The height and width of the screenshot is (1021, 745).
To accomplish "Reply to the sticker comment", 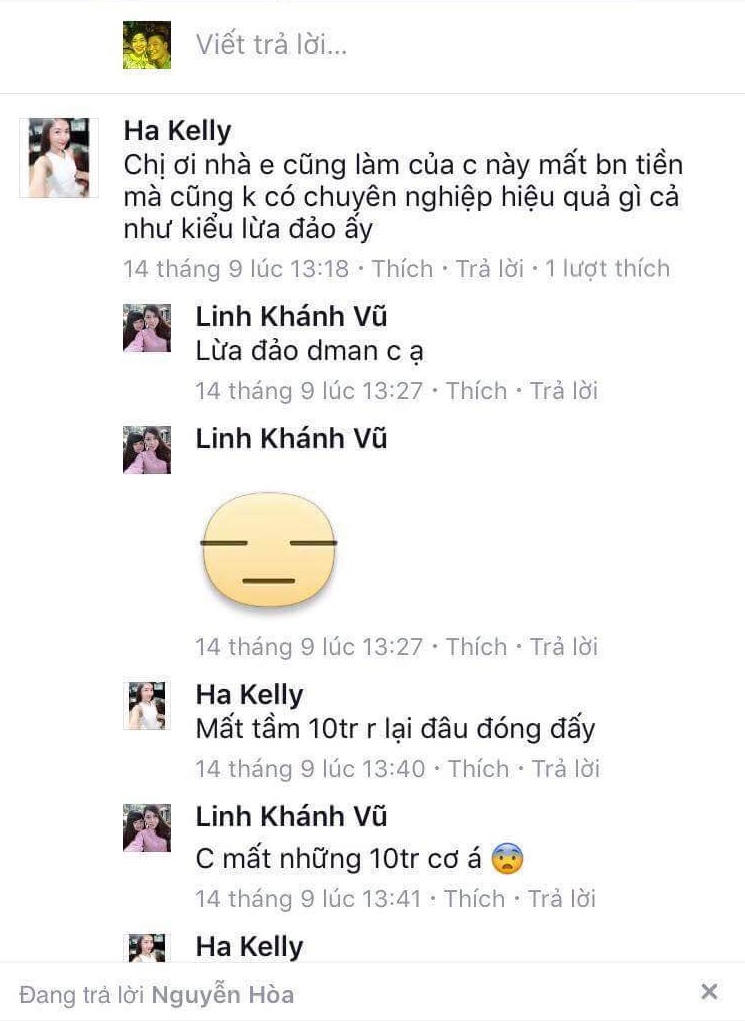I will click(x=563, y=647).
